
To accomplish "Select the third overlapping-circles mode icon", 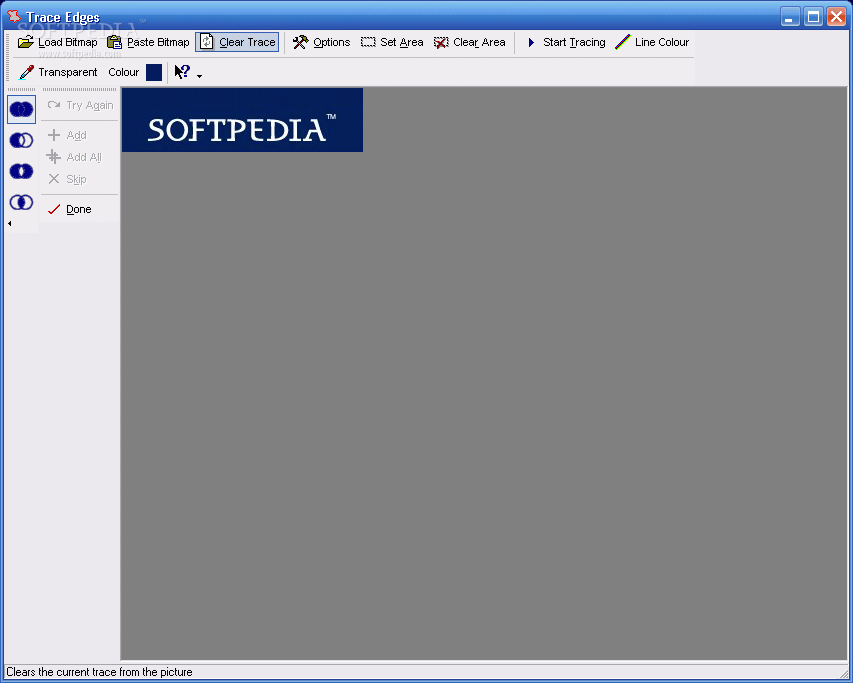I will [22, 171].
